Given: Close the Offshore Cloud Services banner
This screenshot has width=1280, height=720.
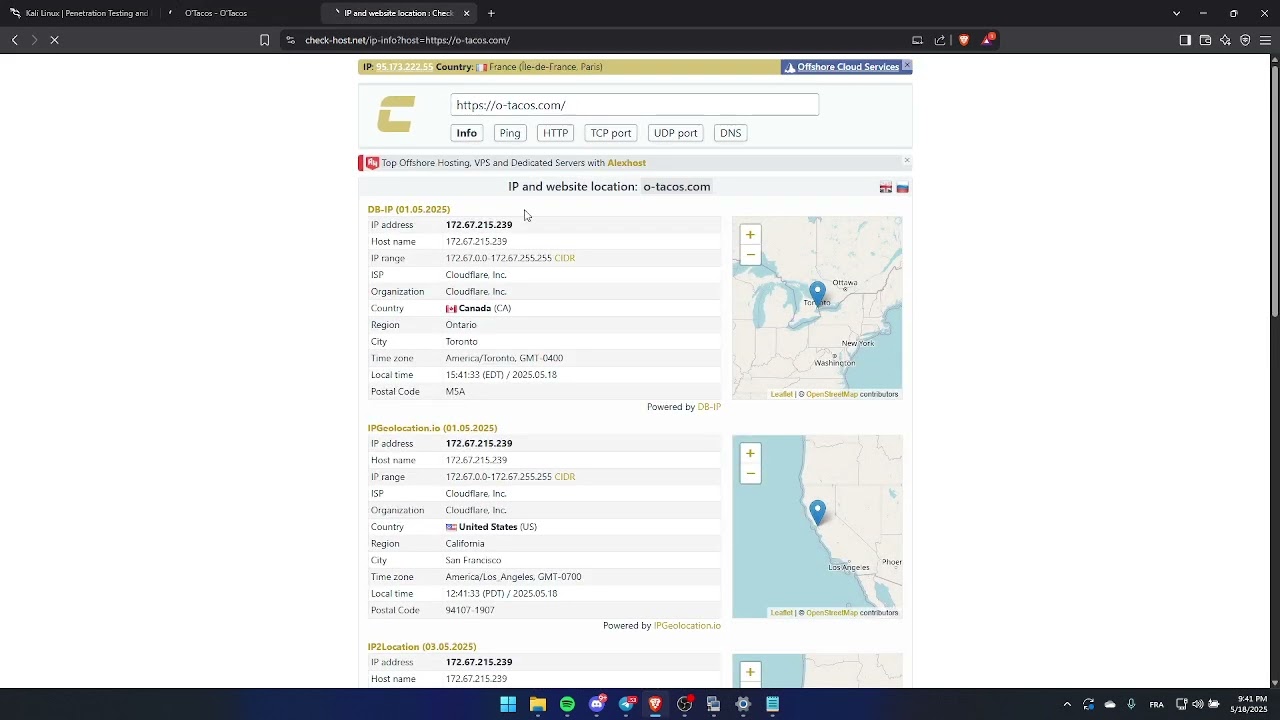Looking at the screenshot, I should (907, 66).
